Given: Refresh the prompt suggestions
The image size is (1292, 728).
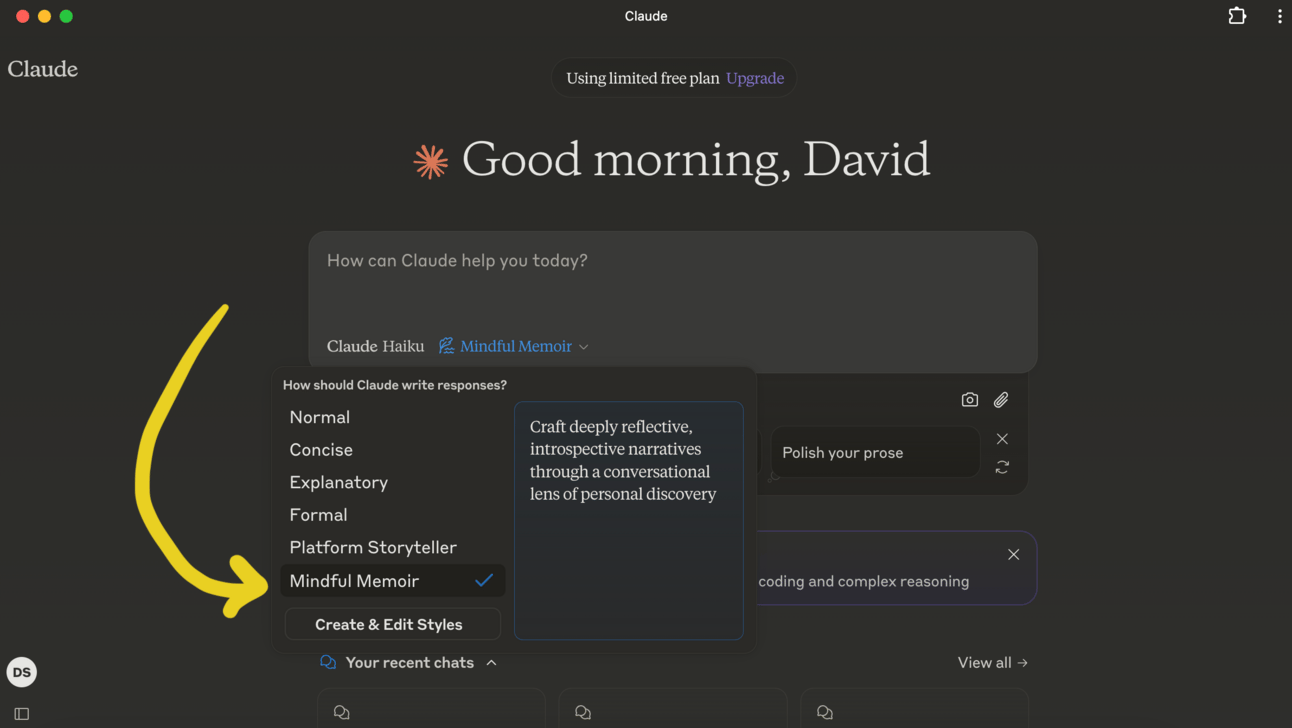Looking at the screenshot, I should (x=1002, y=467).
